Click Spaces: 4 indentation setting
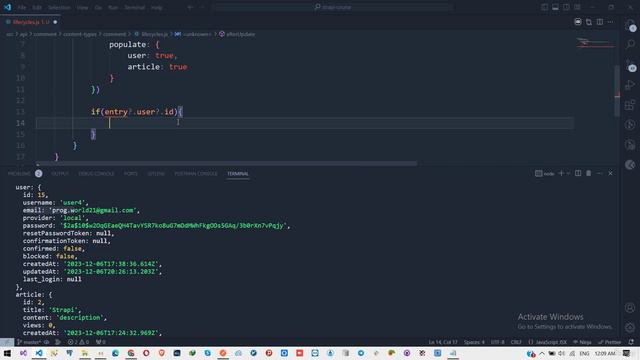This screenshot has height=360, width=640. pos(474,342)
